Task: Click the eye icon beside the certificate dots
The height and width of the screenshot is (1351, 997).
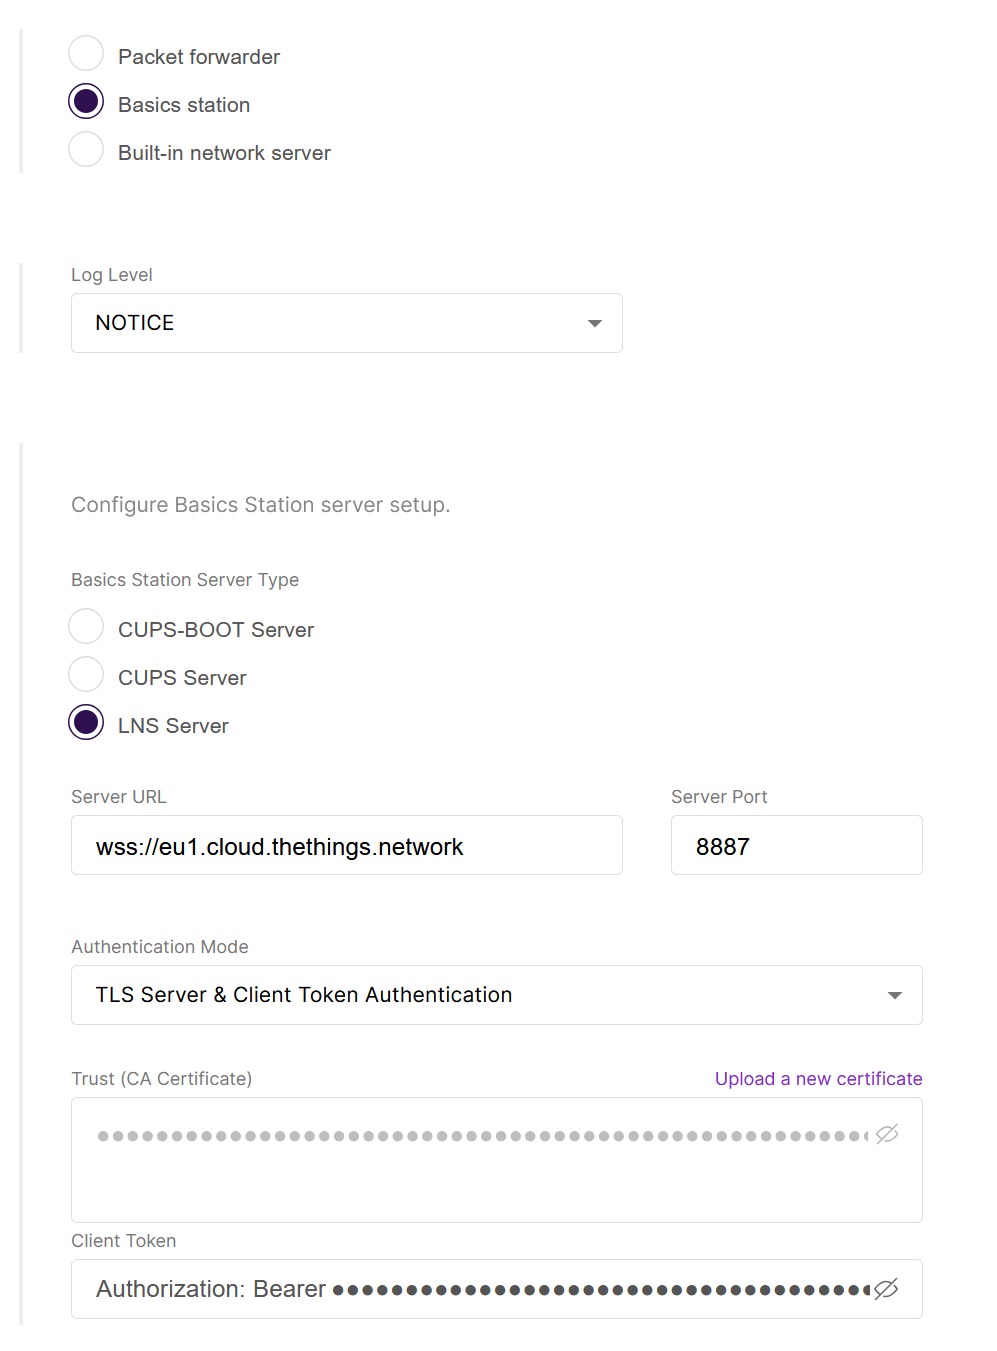Action: click(x=886, y=1135)
